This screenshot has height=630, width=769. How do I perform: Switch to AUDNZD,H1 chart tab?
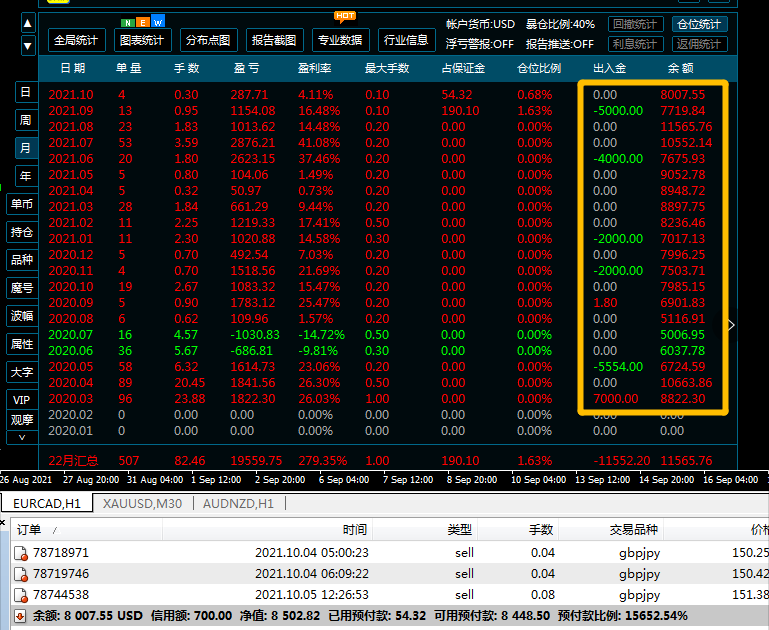238,504
